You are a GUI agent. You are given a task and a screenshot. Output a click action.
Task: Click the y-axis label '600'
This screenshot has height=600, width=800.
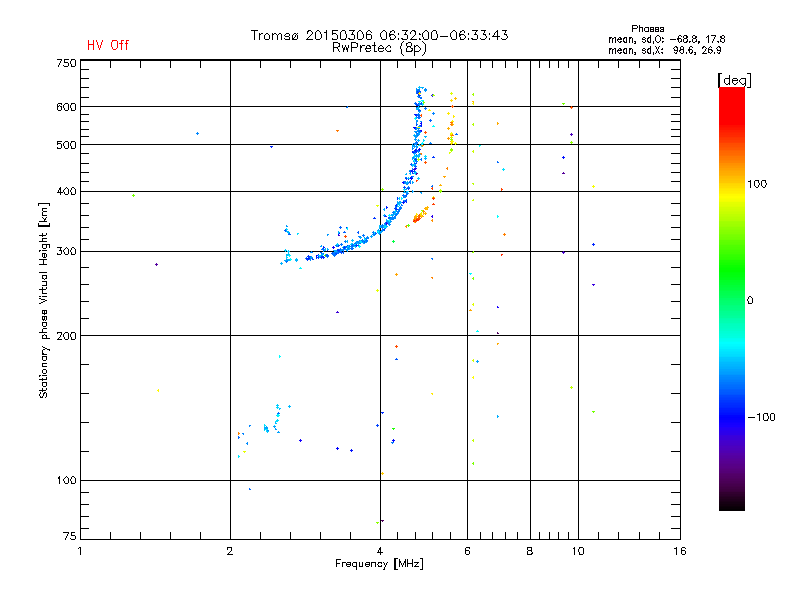tap(66, 107)
